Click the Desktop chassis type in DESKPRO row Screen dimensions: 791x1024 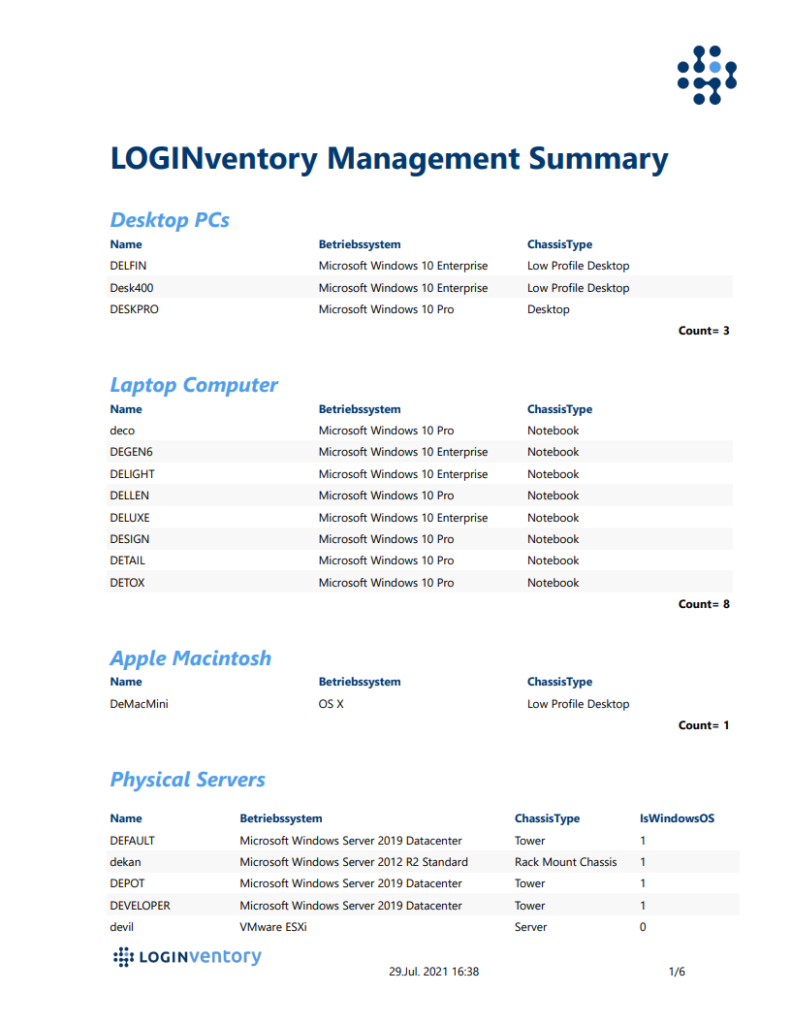pos(548,310)
